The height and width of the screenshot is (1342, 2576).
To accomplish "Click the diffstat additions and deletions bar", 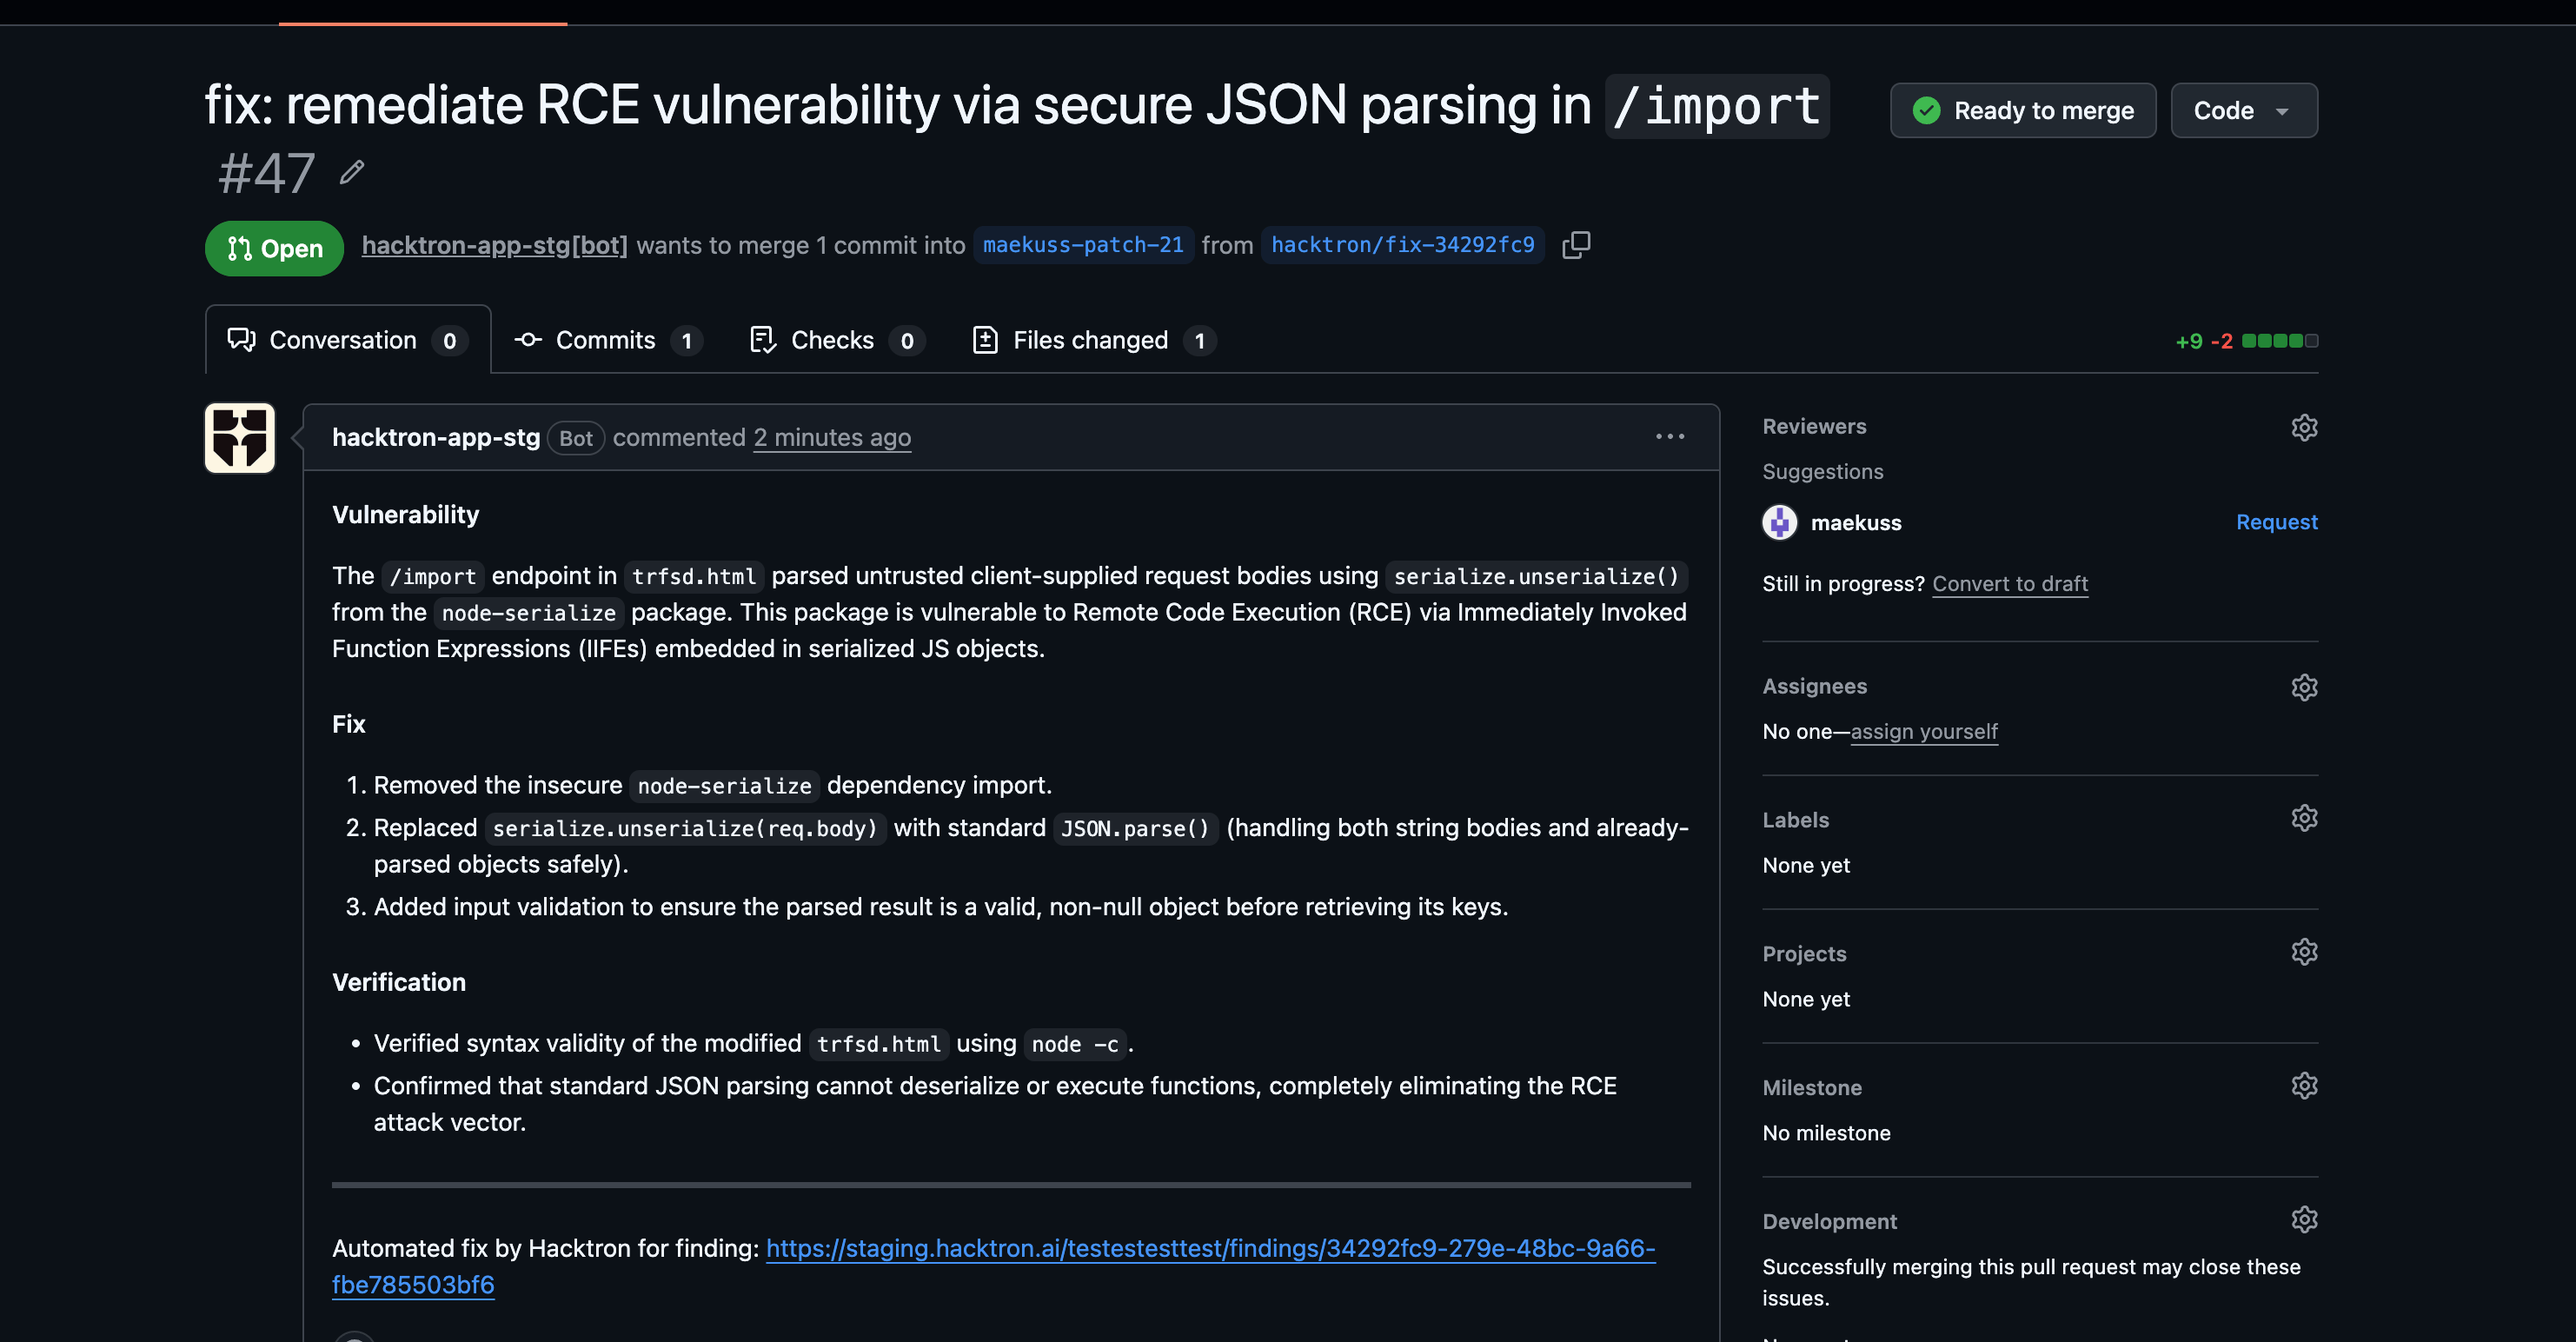I will click(x=2246, y=341).
